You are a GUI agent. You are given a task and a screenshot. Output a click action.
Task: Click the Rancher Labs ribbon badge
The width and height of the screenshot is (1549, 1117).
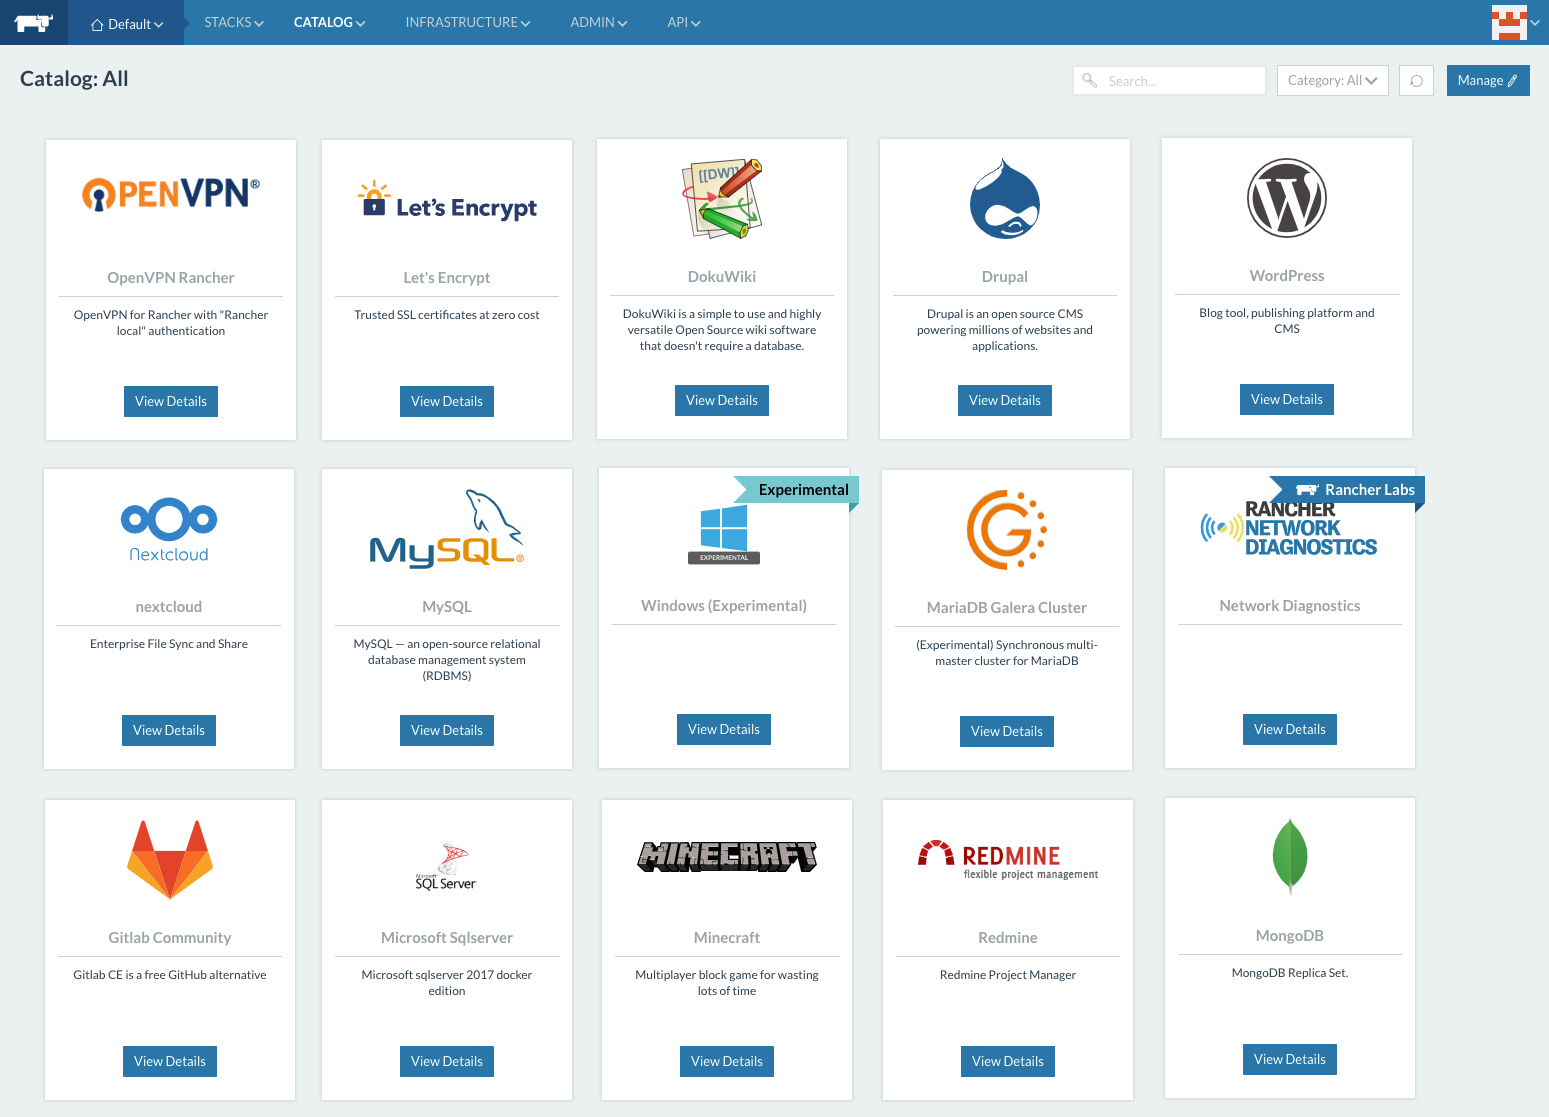tap(1347, 490)
